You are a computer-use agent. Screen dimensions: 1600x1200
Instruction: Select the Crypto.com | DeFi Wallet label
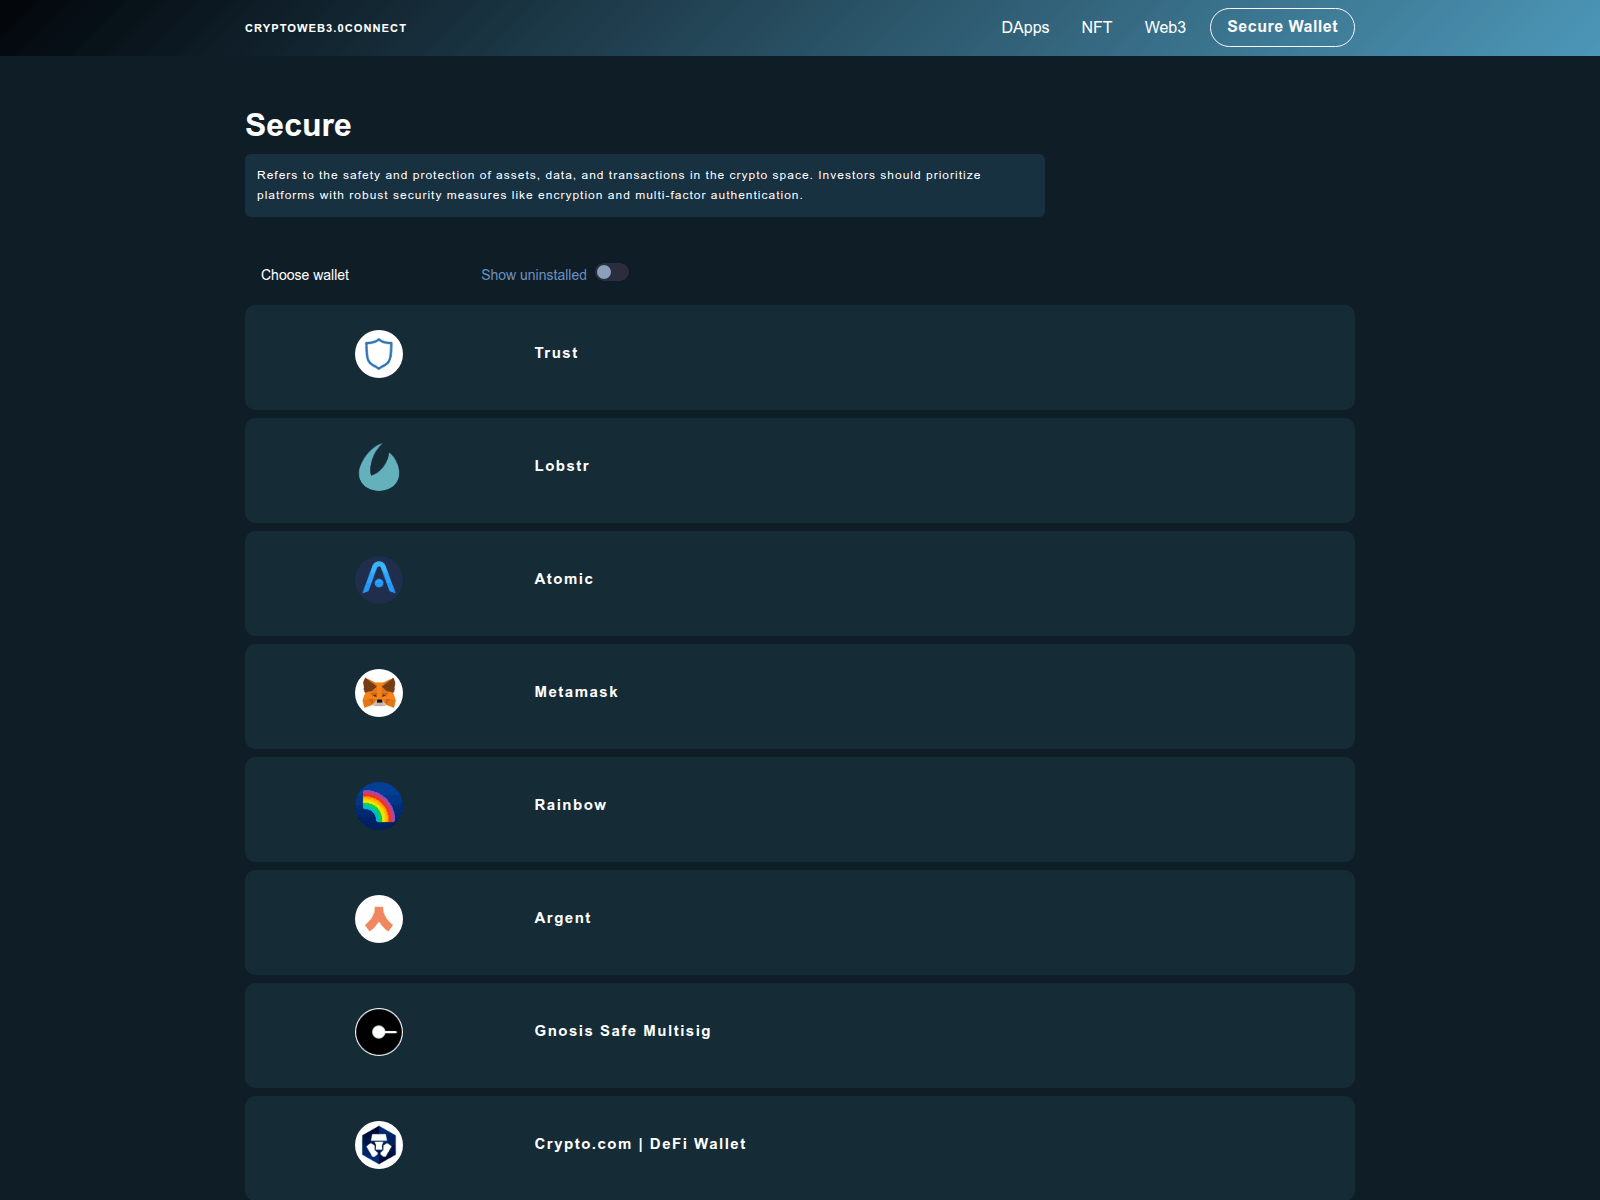pyautogui.click(x=640, y=1144)
